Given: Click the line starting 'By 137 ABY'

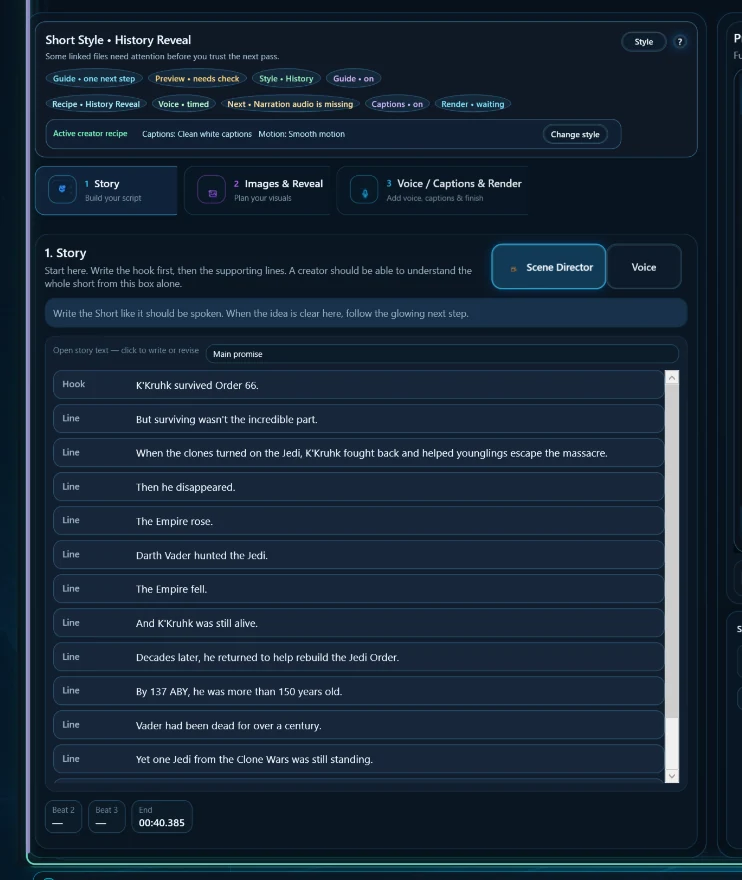Looking at the screenshot, I should (359, 691).
